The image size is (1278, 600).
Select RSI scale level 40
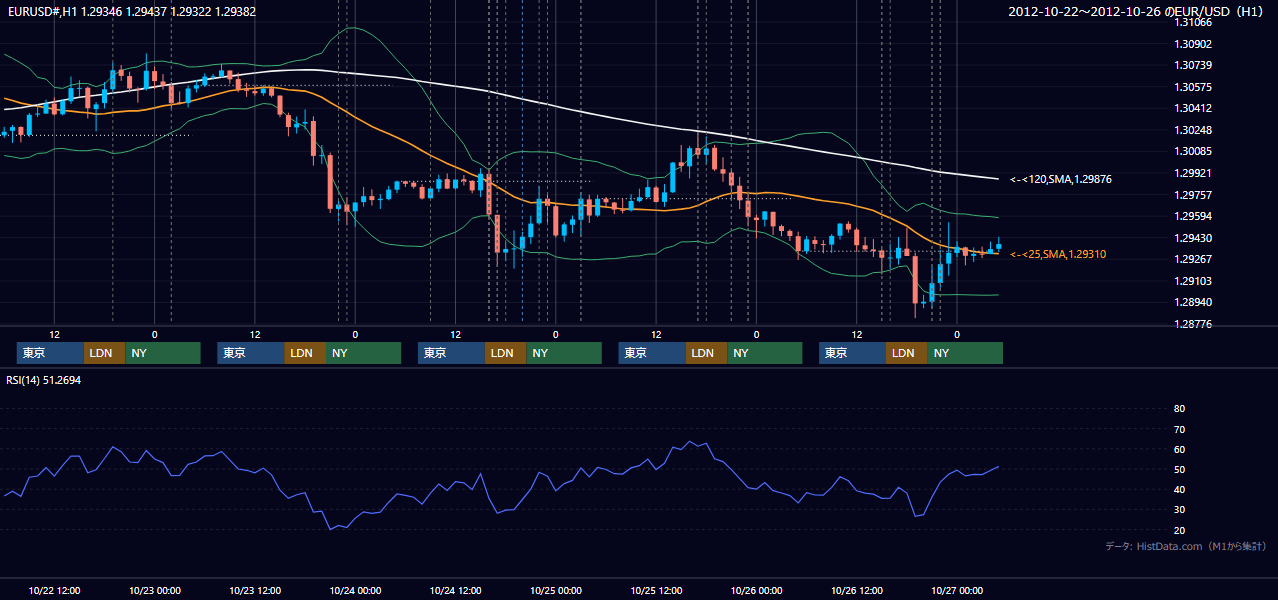tap(1179, 489)
